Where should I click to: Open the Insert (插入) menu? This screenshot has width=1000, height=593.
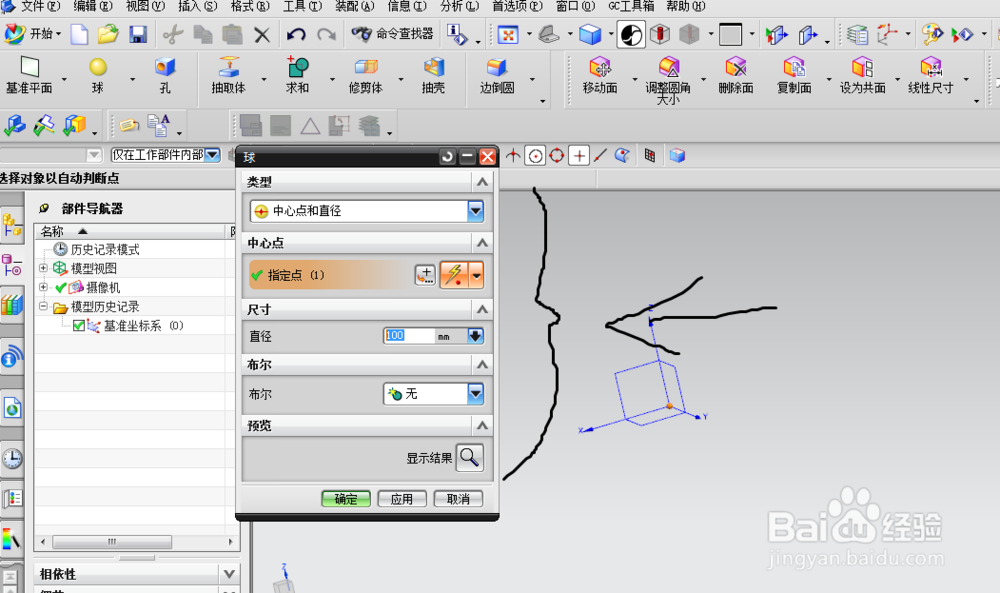[x=198, y=6]
